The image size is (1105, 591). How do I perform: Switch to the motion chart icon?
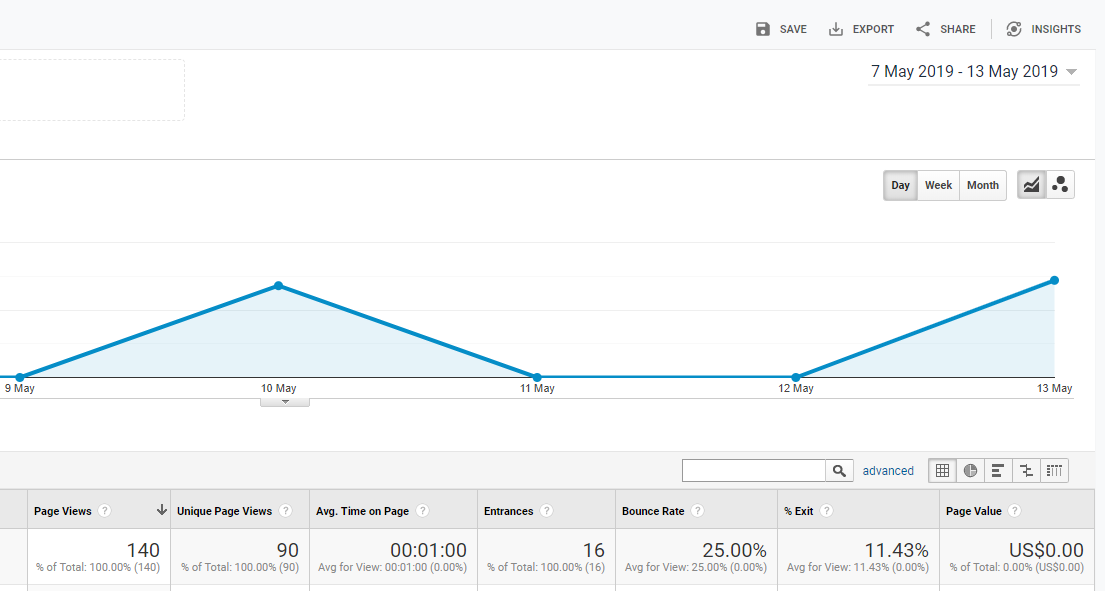[x=1060, y=185]
